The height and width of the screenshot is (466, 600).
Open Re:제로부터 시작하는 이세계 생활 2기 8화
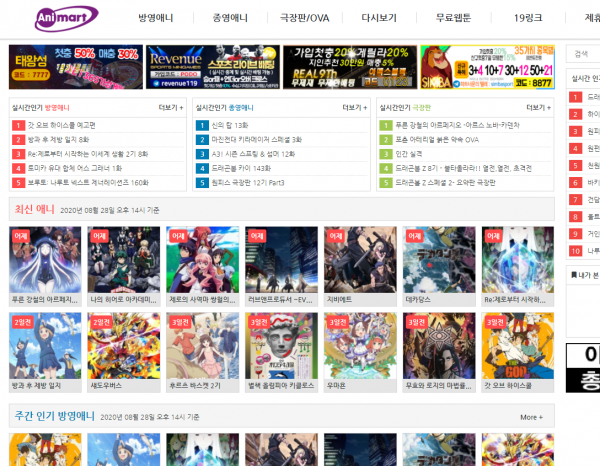(88, 154)
